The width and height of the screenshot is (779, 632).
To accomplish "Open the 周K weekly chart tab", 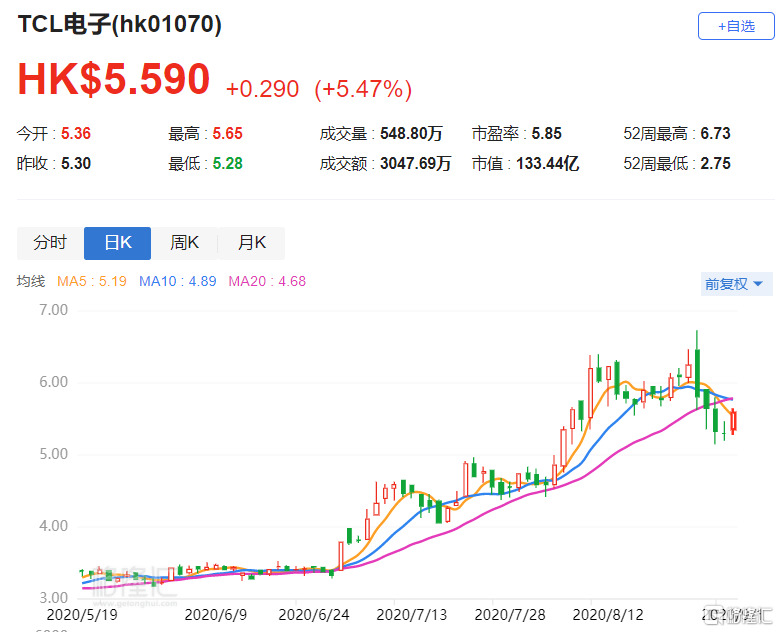I will [x=184, y=243].
